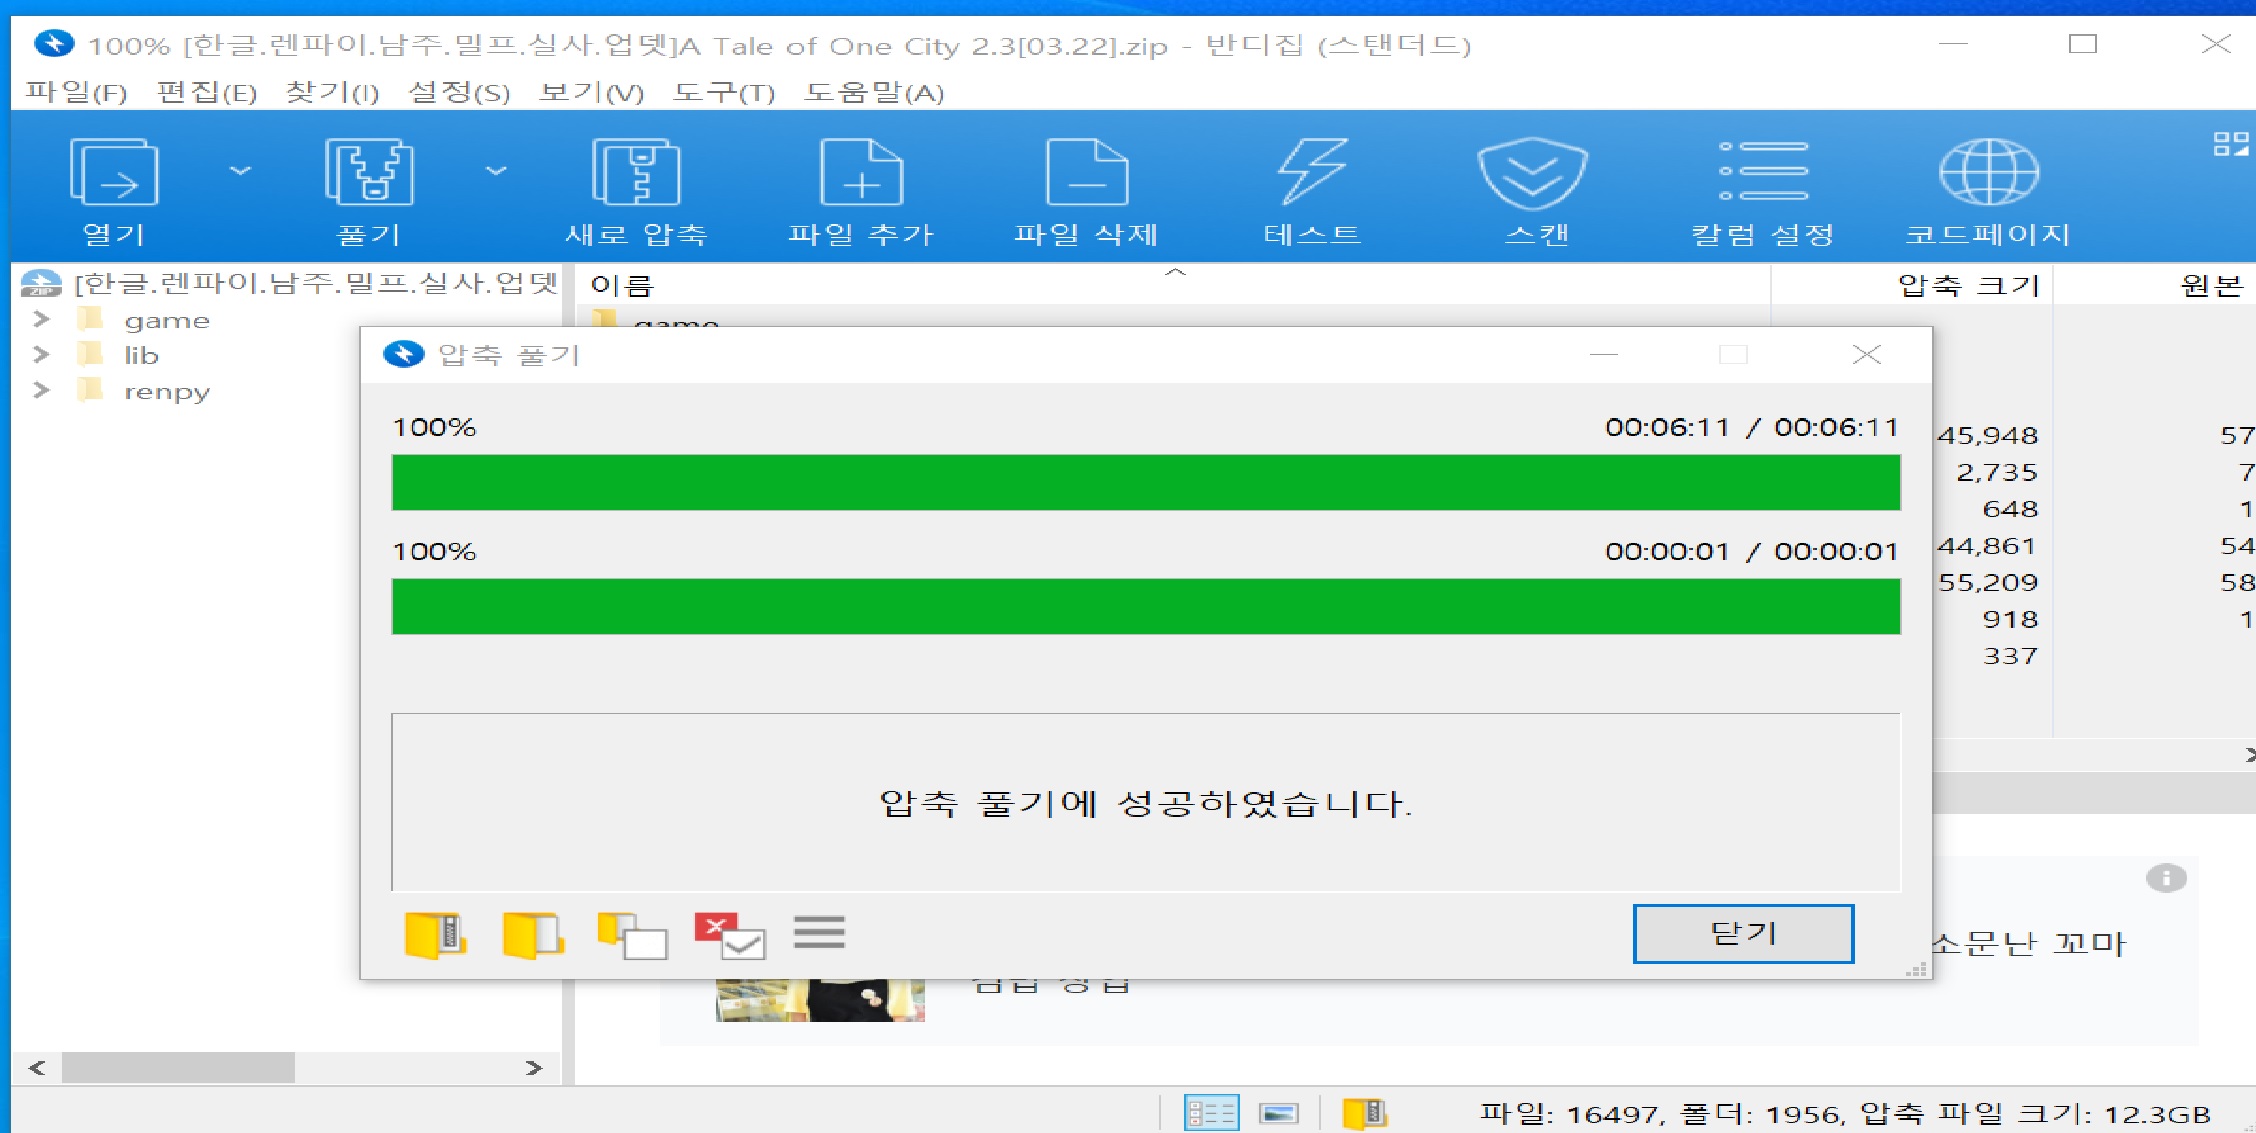
Task: Open the 설정(S) menu
Action: coord(458,93)
